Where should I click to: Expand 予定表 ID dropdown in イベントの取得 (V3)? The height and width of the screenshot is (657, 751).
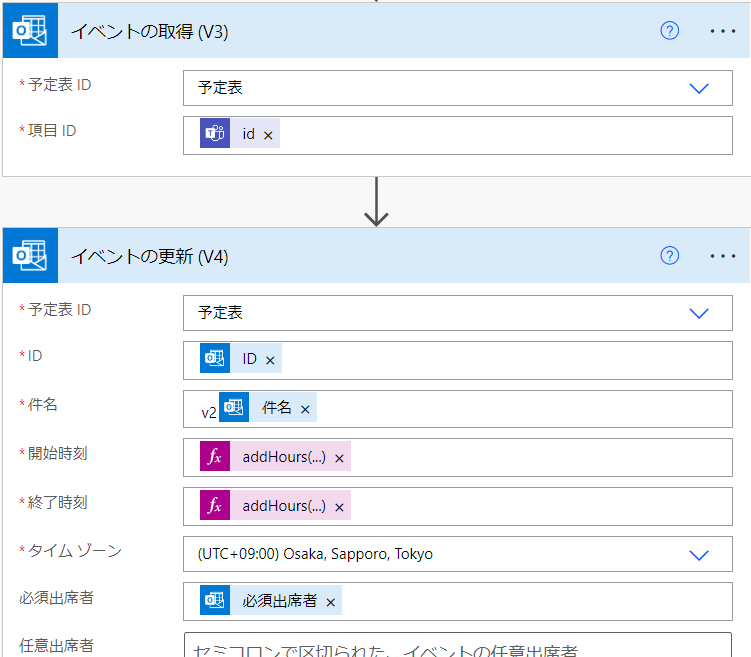[699, 89]
